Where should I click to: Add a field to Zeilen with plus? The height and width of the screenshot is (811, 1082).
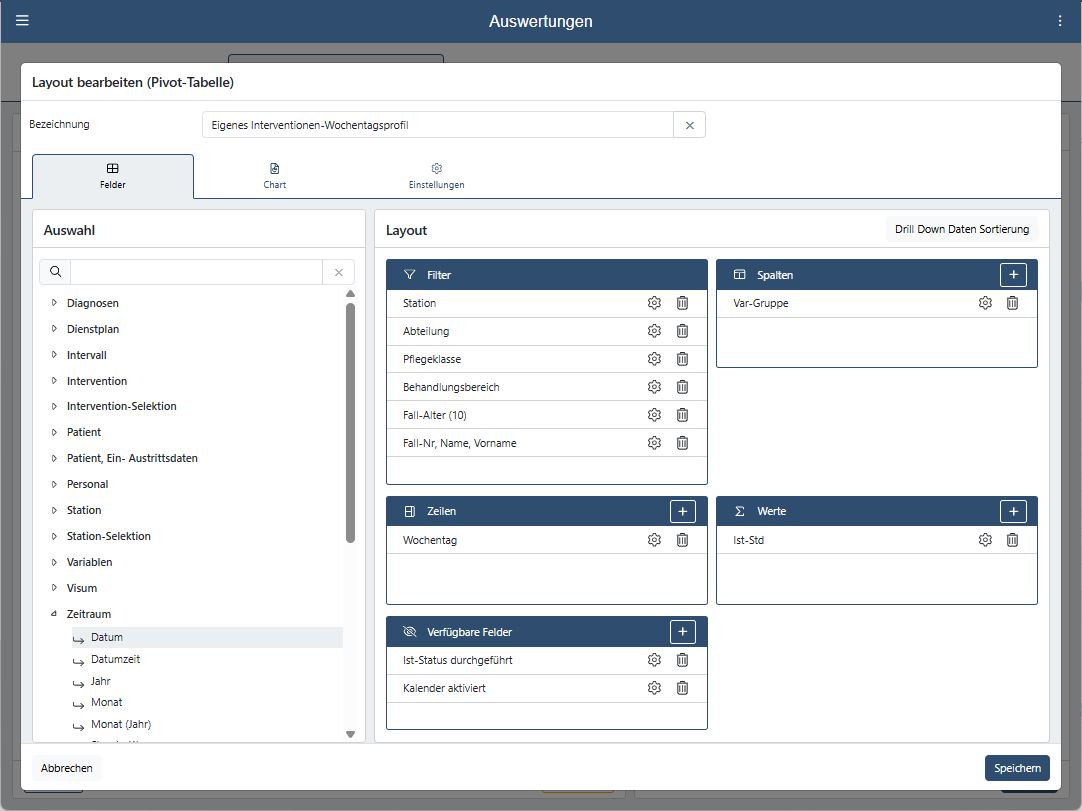click(x=682, y=511)
